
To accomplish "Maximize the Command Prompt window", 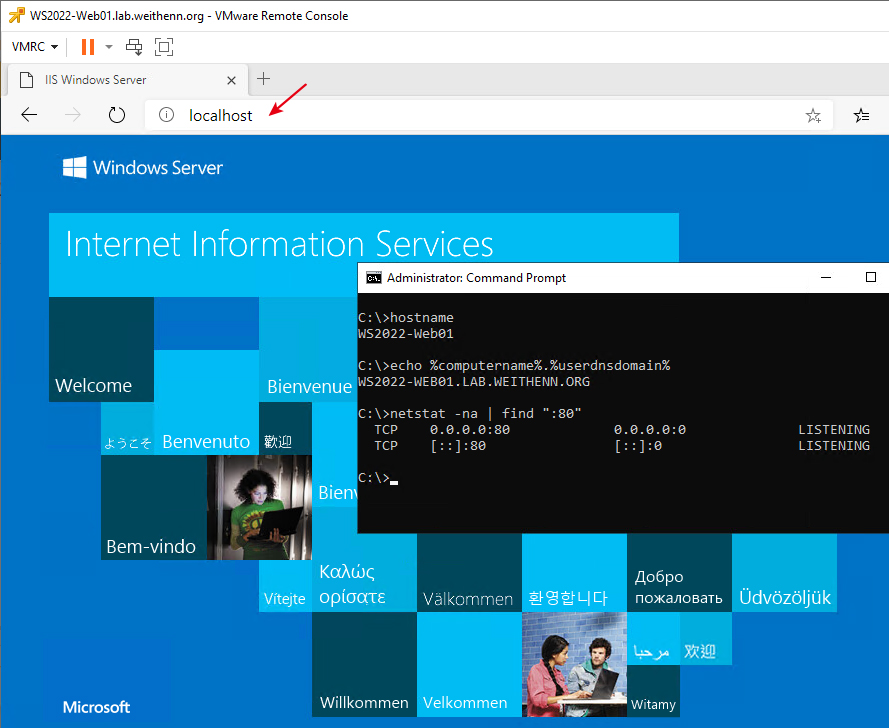I will pyautogui.click(x=871, y=277).
